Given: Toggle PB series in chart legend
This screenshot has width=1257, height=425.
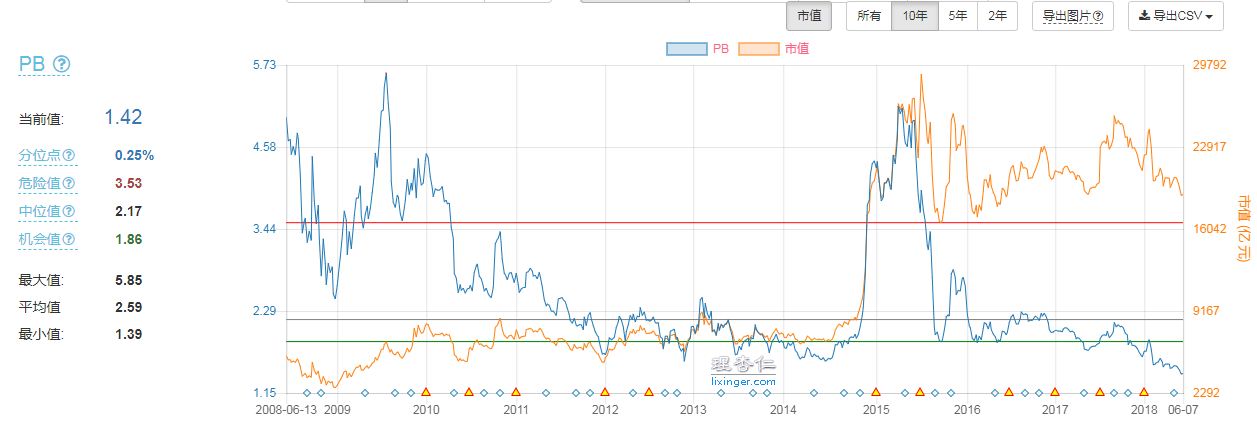Looking at the screenshot, I should [698, 48].
